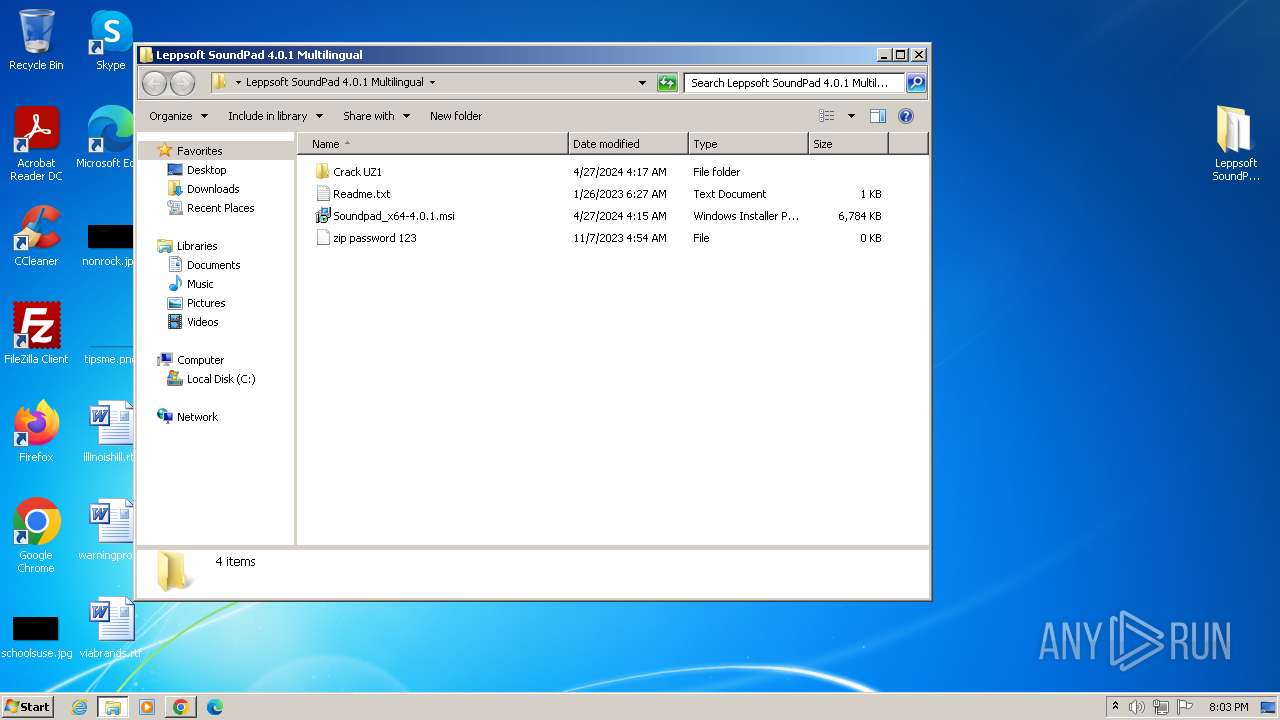Select Recent Places in navigation pane
Image resolution: width=1280 pixels, height=720 pixels.
(220, 208)
